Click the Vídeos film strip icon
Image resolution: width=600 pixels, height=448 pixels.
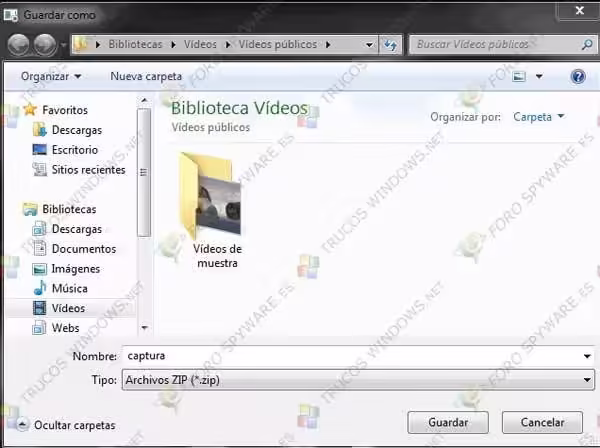point(39,308)
